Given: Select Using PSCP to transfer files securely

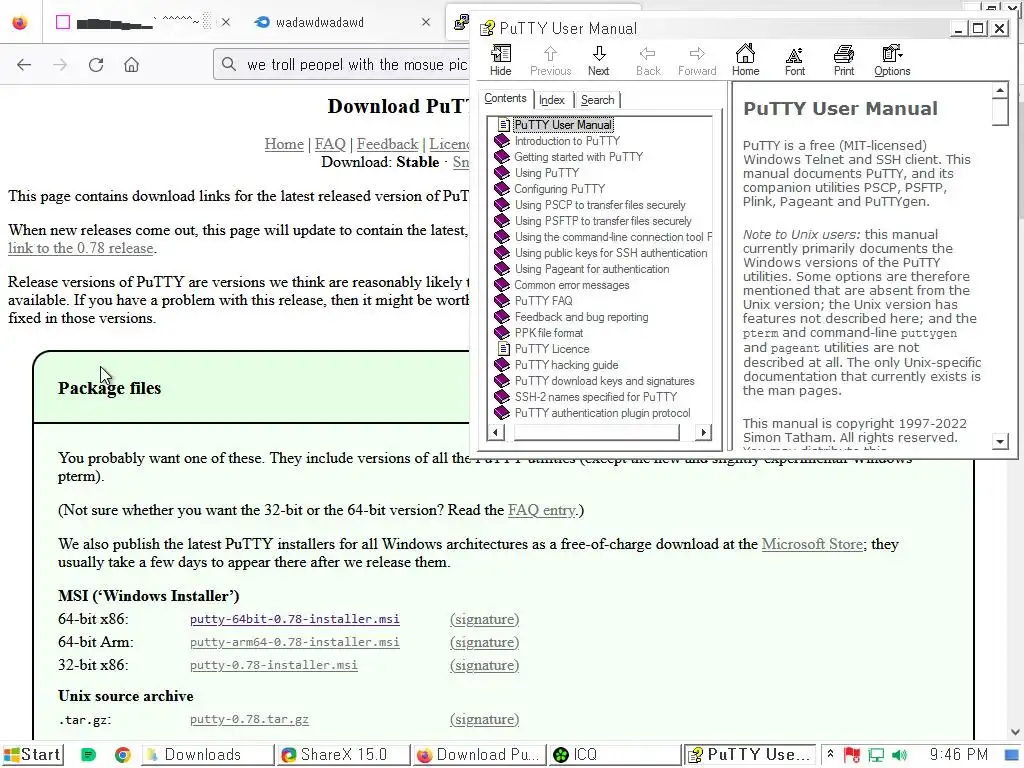Looking at the screenshot, I should pyautogui.click(x=600, y=205).
